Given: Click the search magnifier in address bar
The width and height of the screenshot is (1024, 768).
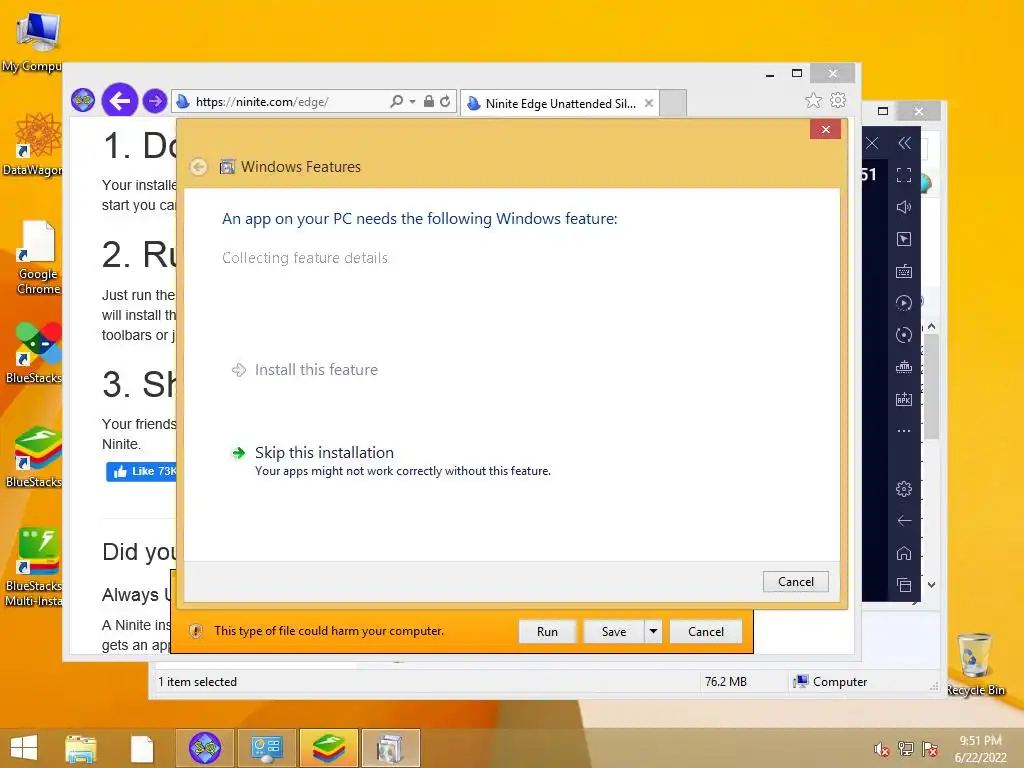Looking at the screenshot, I should (396, 101).
